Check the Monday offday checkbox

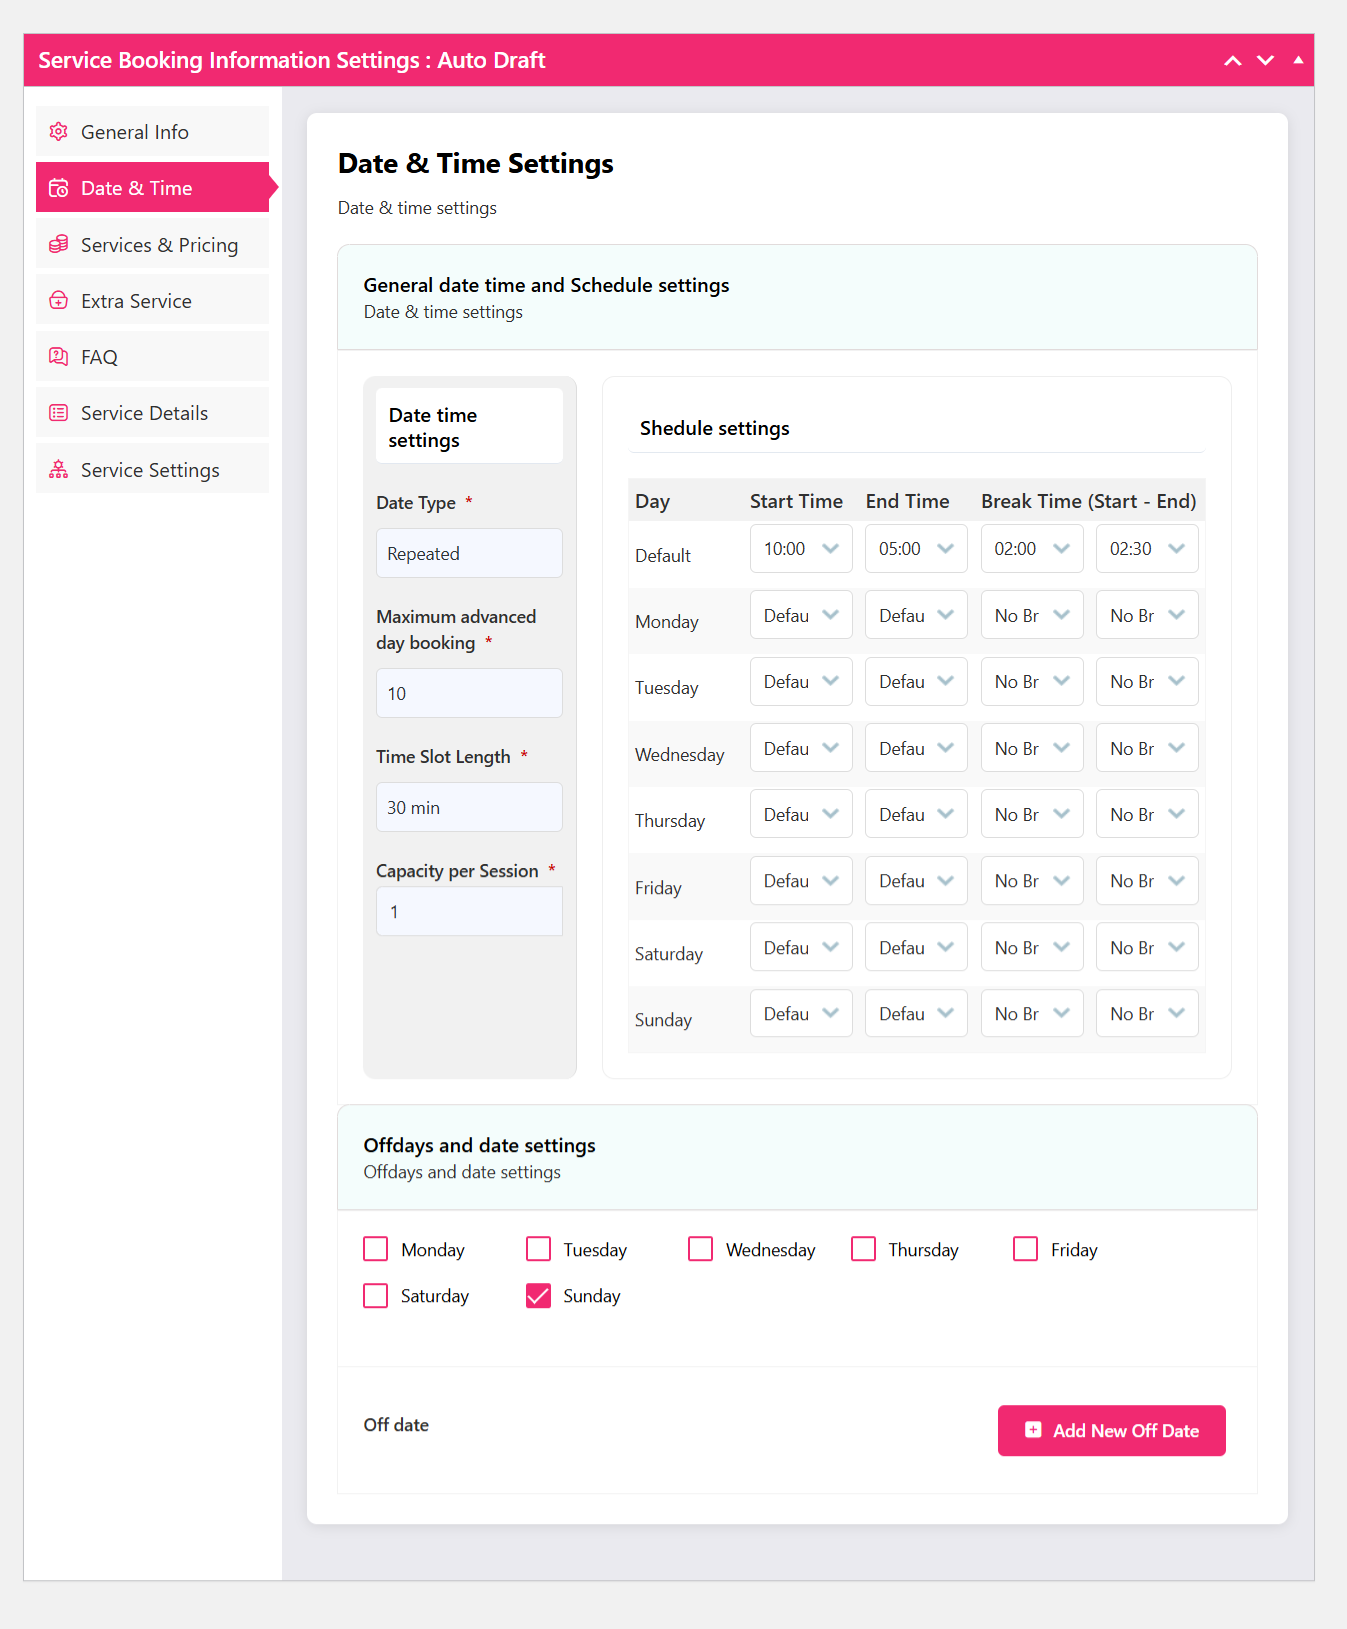[x=376, y=1249]
